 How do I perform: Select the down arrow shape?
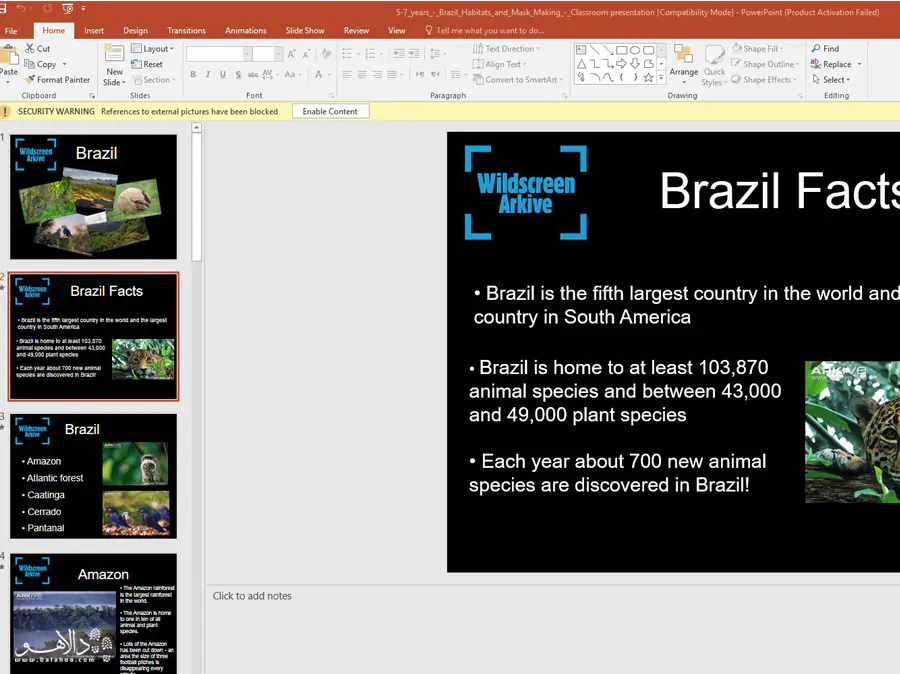635,64
